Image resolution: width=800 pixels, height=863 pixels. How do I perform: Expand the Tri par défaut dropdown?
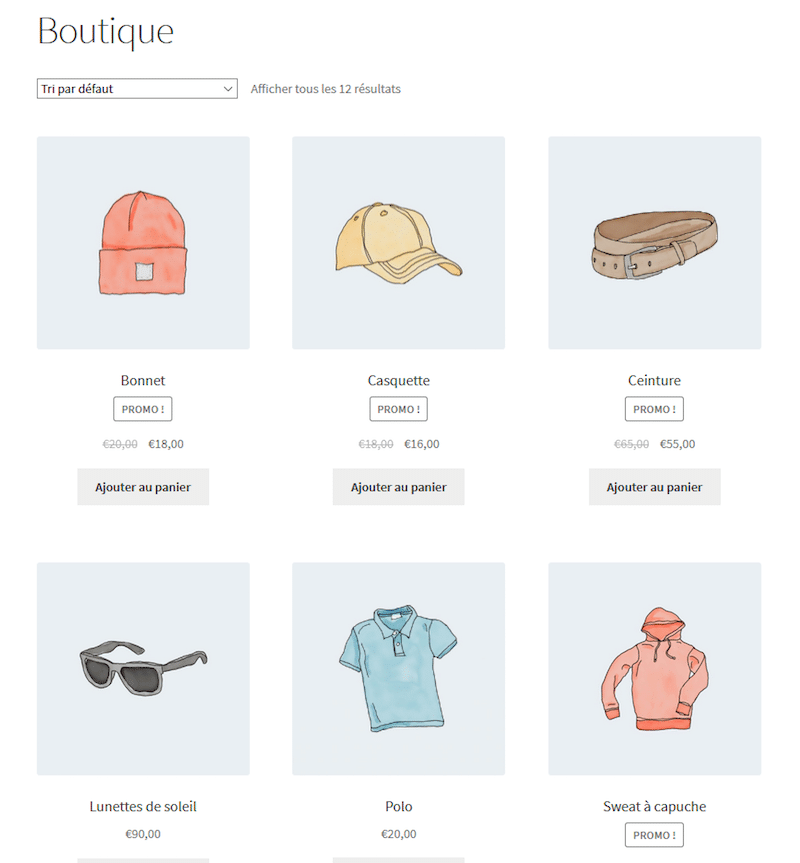(x=137, y=89)
